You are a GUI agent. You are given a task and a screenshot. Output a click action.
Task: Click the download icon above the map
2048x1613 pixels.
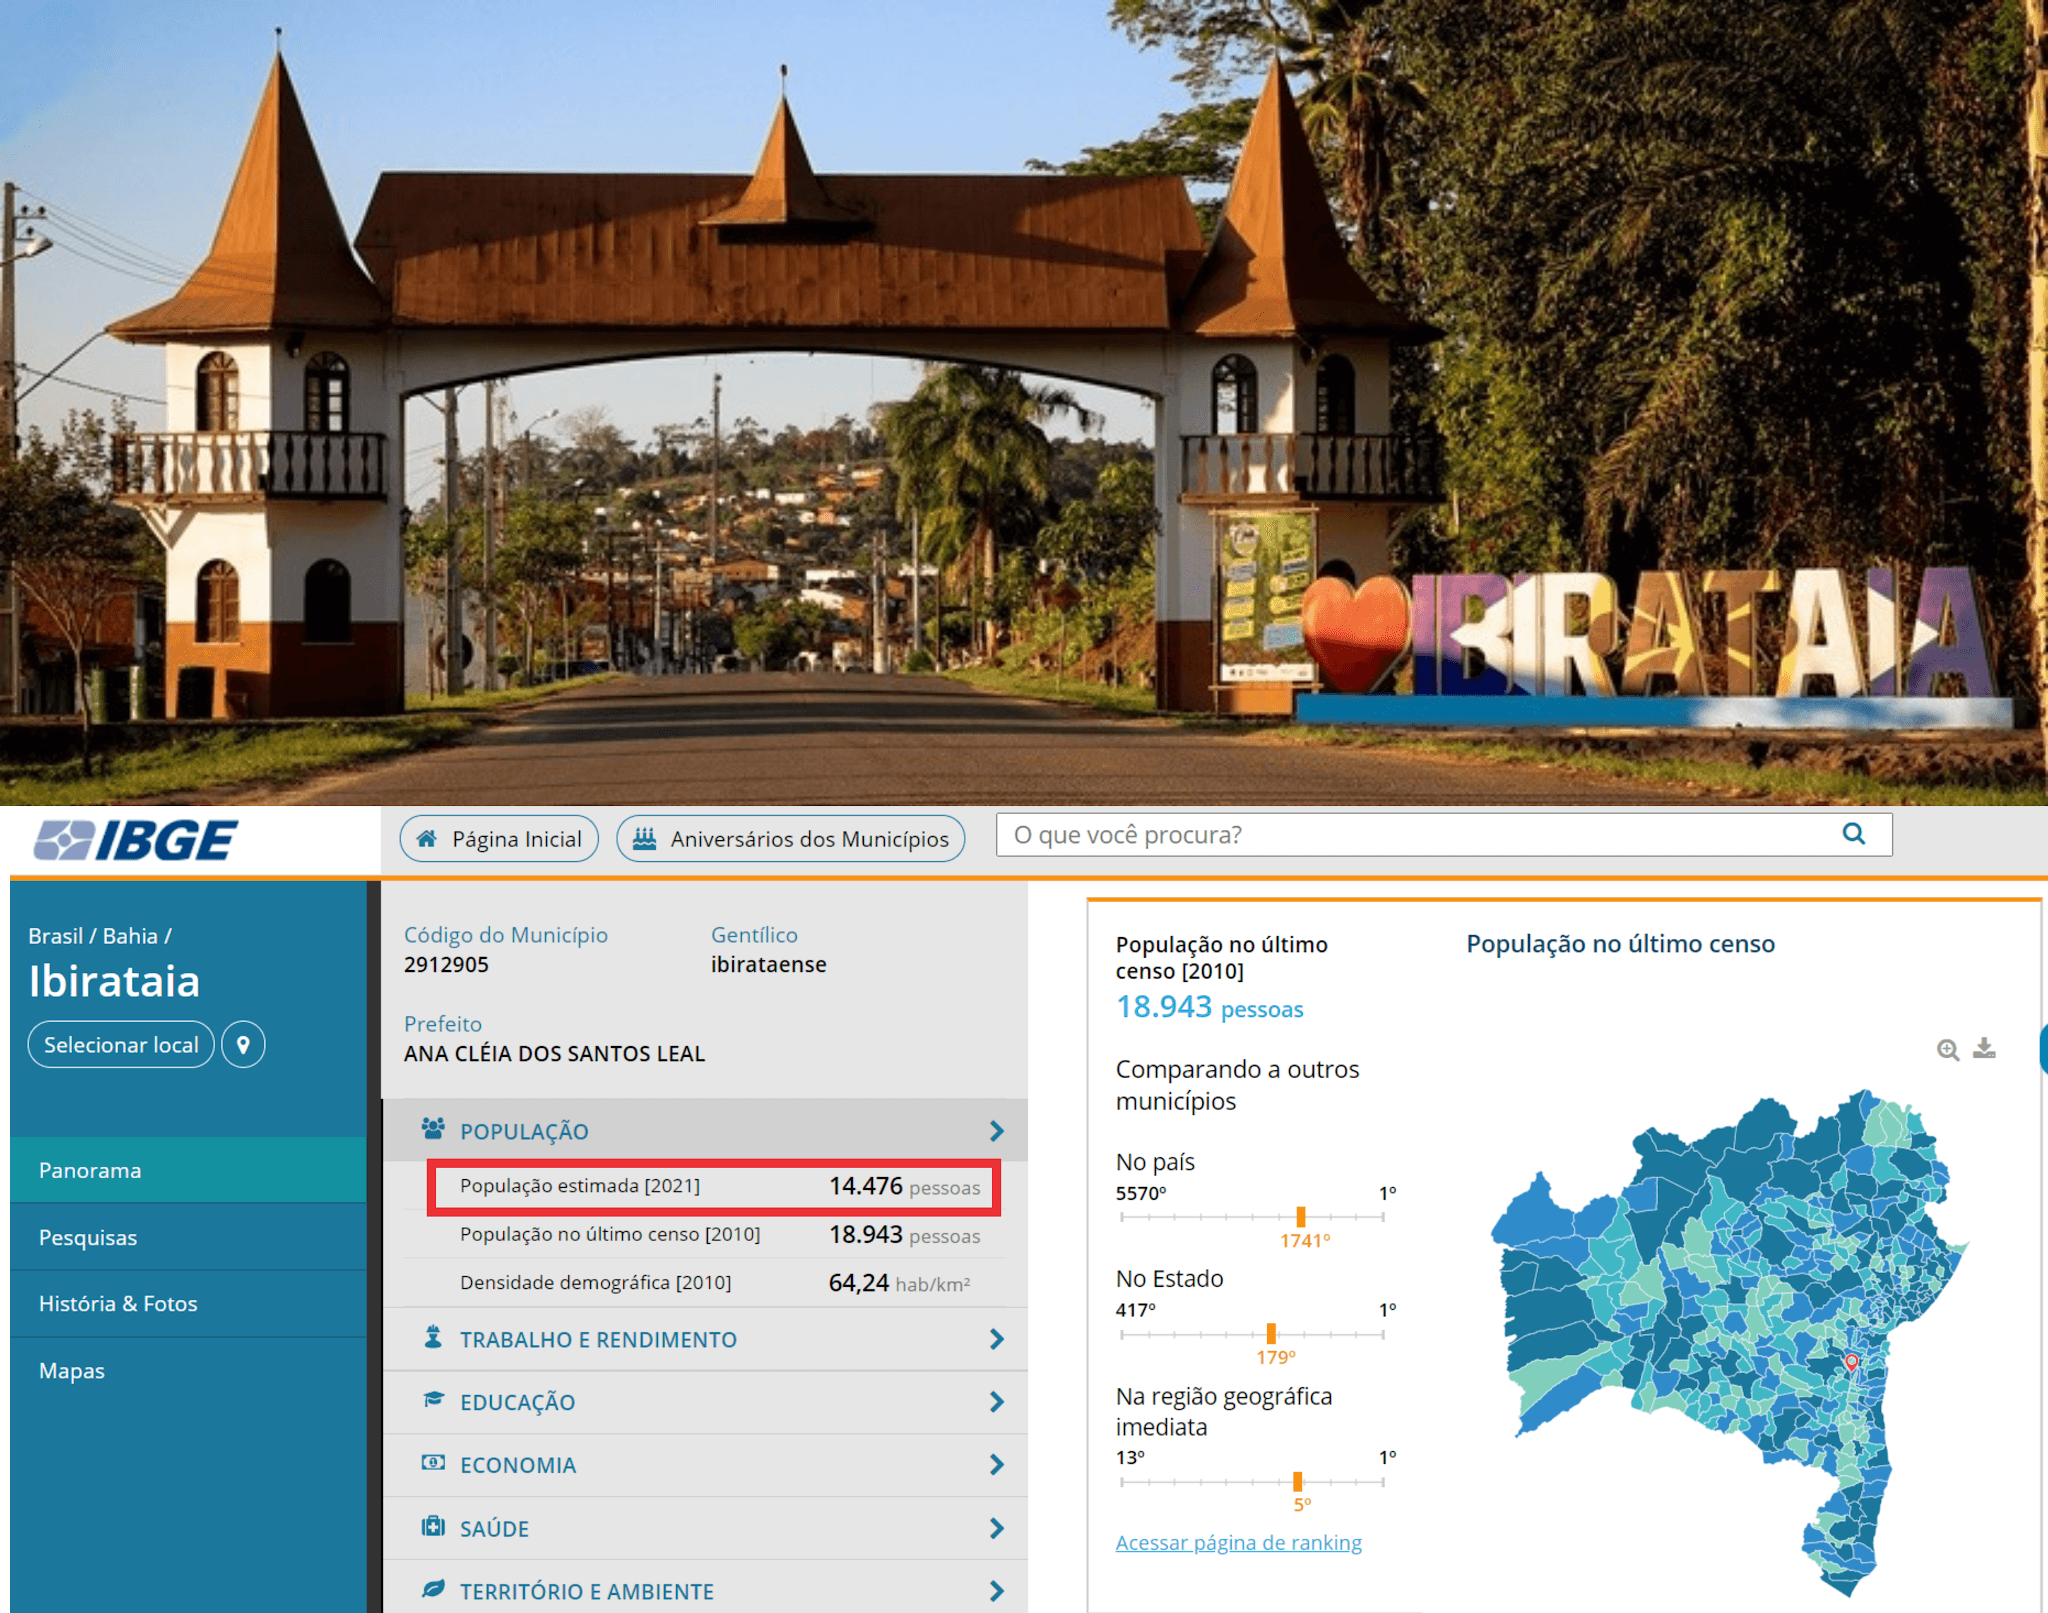point(1984,1048)
